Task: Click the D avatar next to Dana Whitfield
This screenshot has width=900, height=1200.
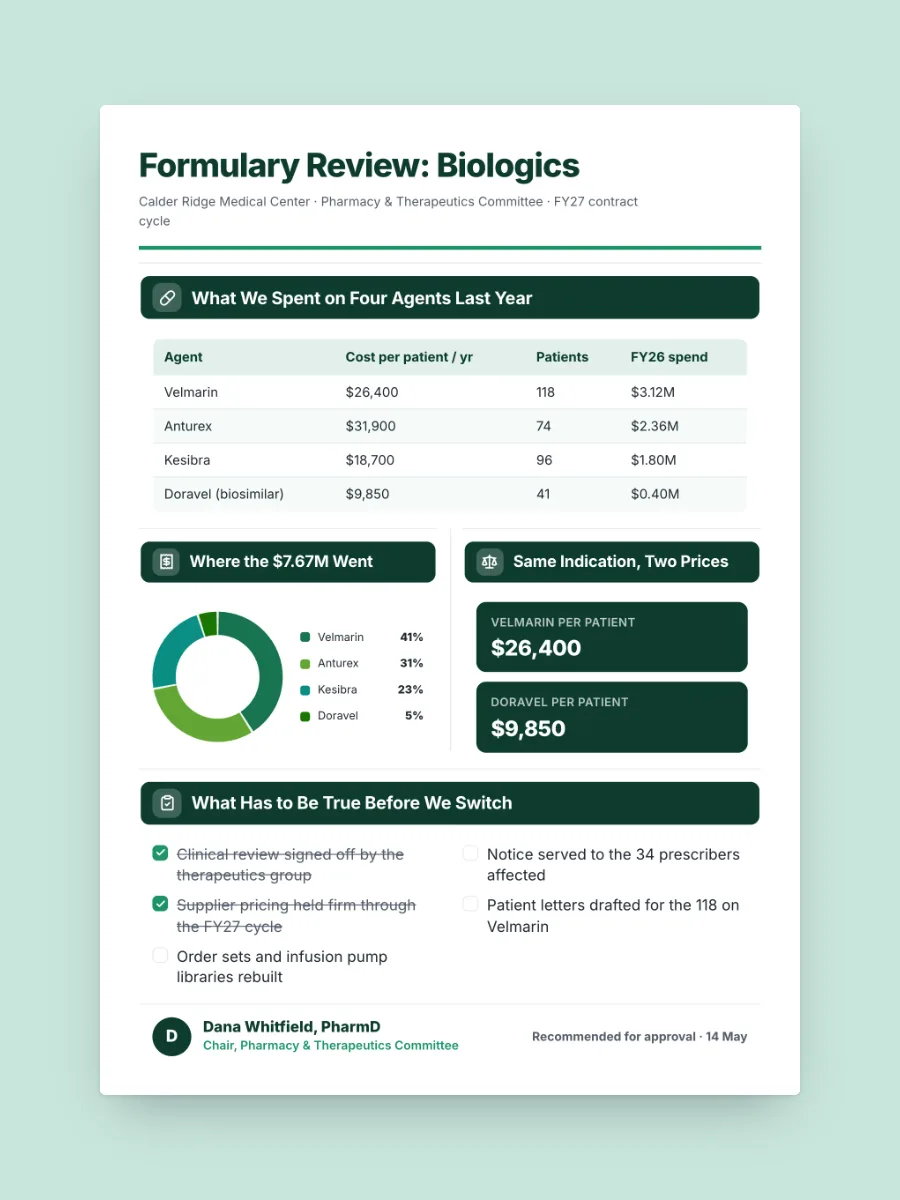Action: [x=171, y=1036]
